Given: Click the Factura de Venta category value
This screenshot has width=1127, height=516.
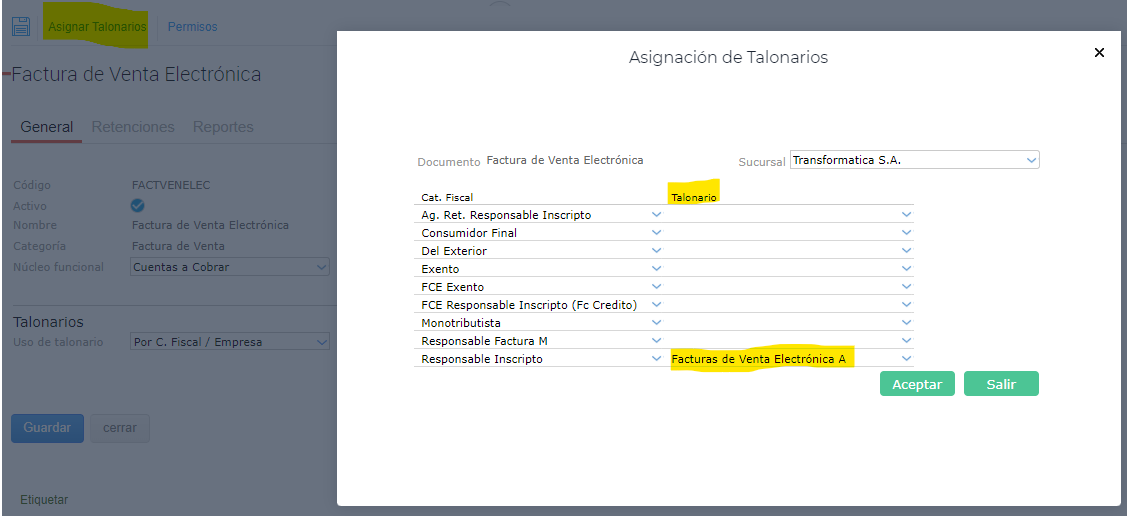Looking at the screenshot, I should pyautogui.click(x=178, y=246).
